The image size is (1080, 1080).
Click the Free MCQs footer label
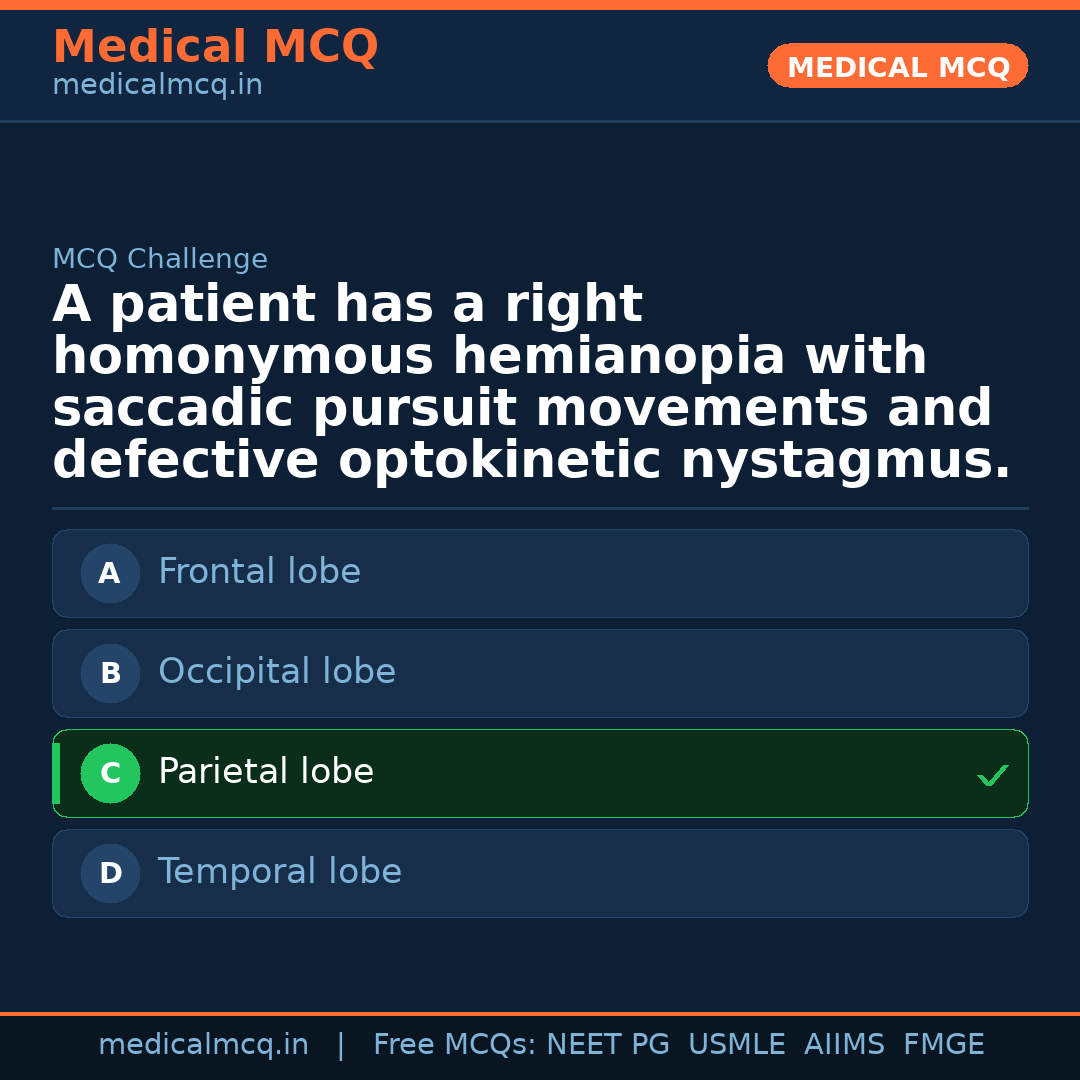455,1045
